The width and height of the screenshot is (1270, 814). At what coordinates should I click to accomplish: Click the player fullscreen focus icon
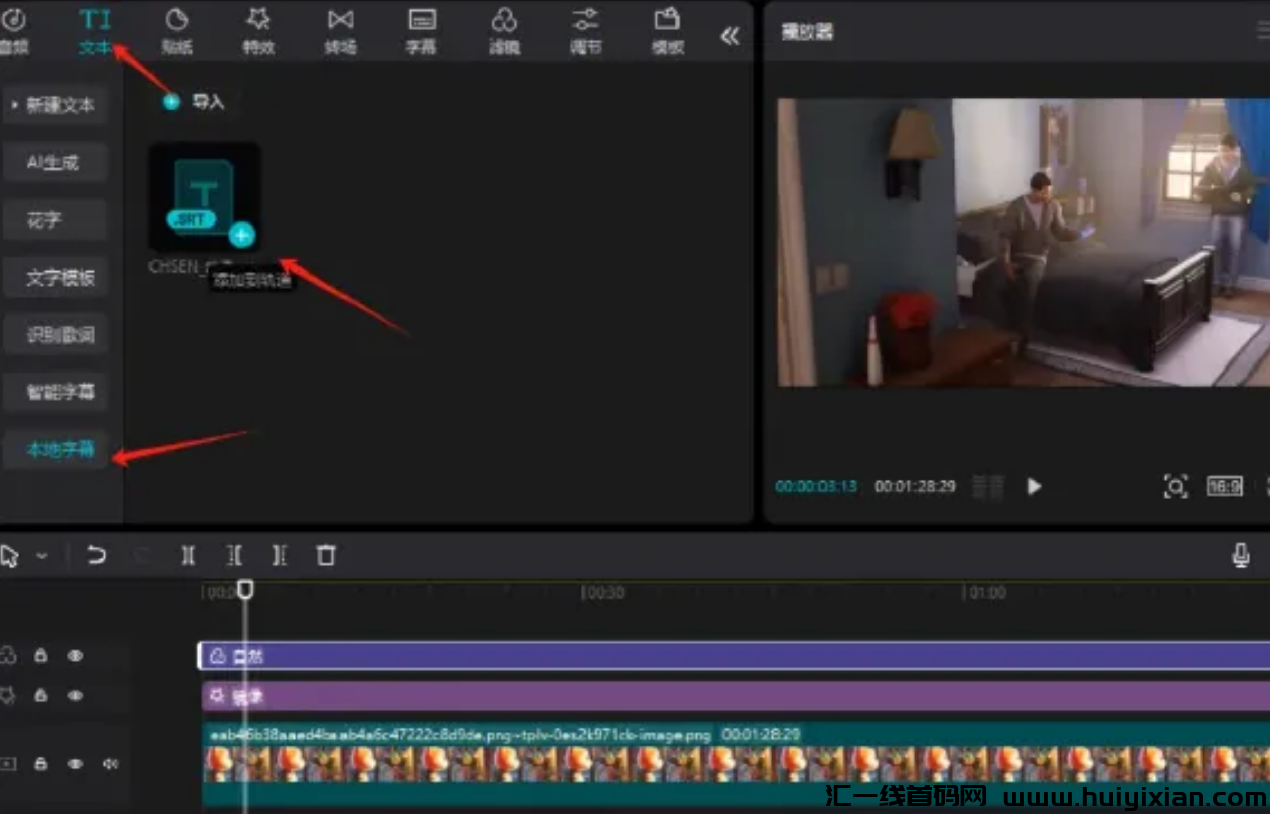coord(1175,487)
